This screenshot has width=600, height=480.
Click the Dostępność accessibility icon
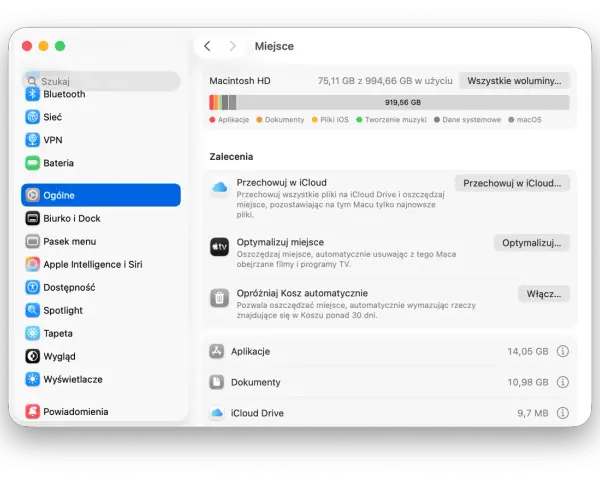(33, 287)
